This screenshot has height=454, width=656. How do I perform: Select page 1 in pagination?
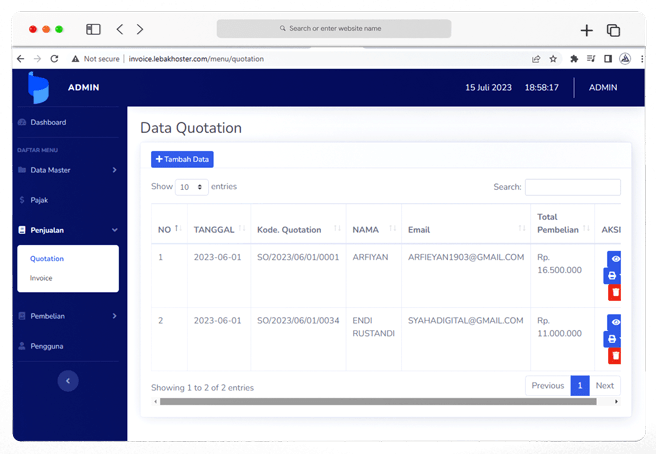pos(580,385)
